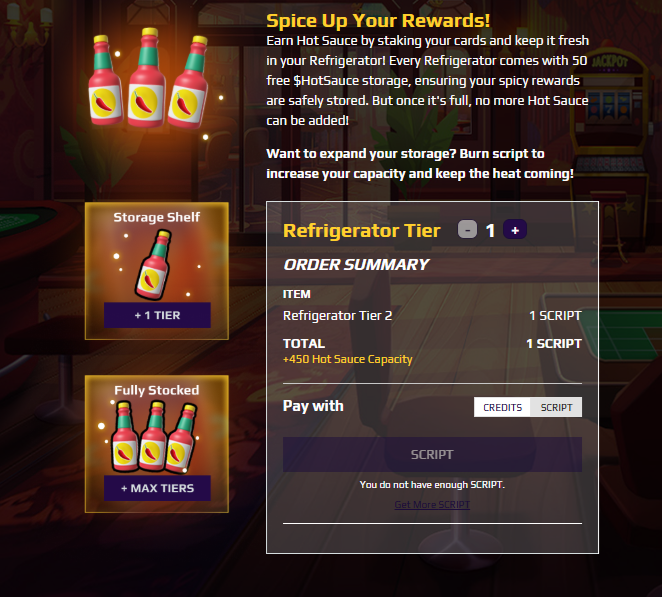Click the three hot sauce bottles header image
662x597 pixels.
148,79
